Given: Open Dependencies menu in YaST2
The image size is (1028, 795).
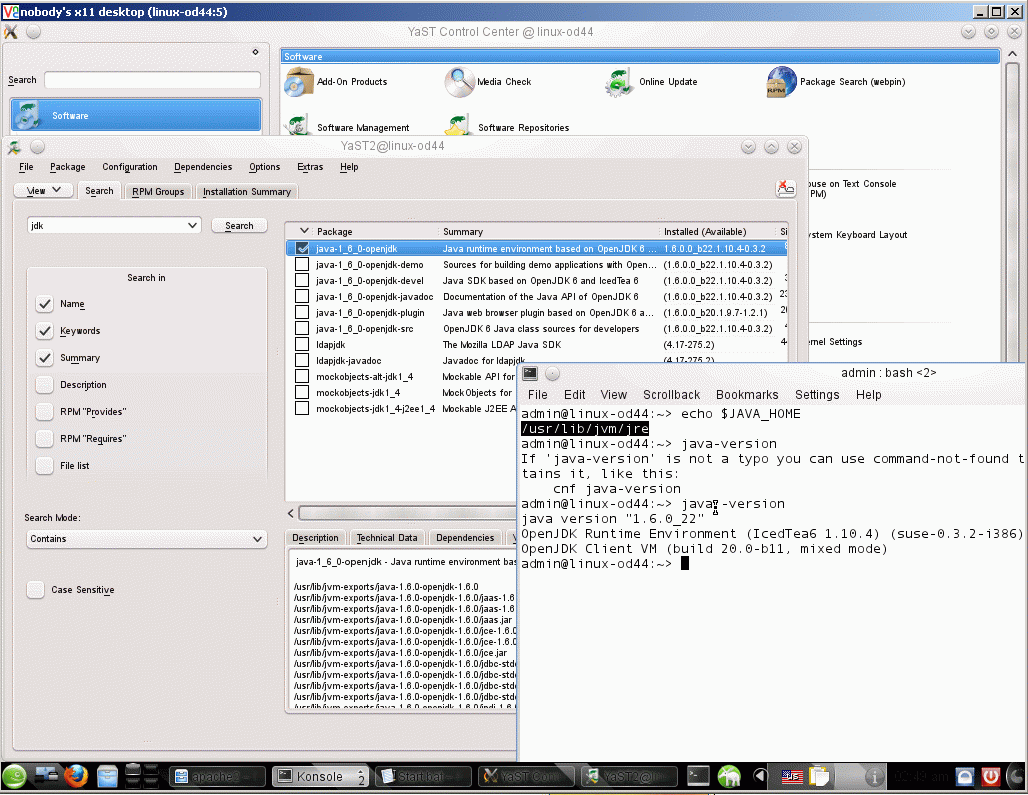Looking at the screenshot, I should tap(203, 167).
